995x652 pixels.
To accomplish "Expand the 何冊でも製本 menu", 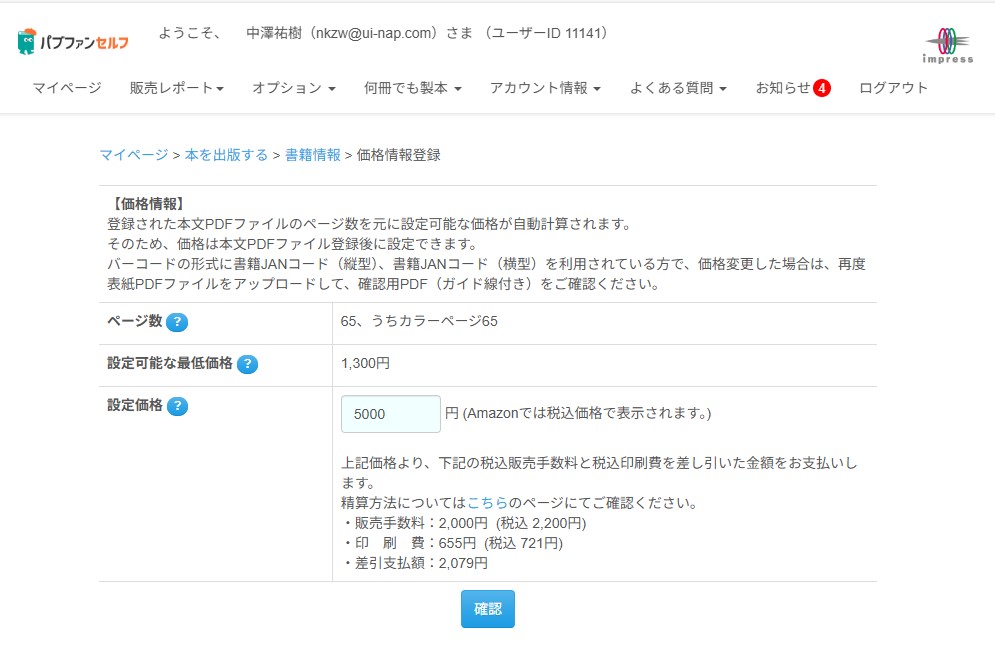I will [412, 88].
